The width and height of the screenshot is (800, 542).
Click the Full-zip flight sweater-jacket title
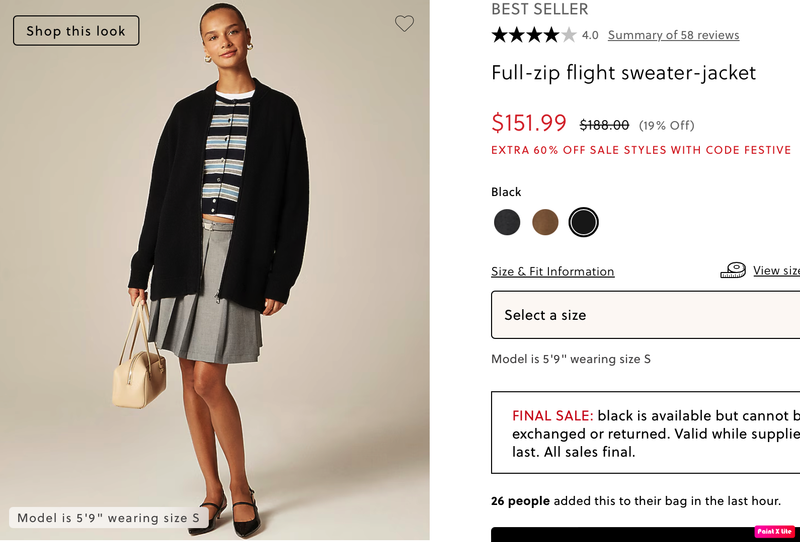click(x=623, y=73)
